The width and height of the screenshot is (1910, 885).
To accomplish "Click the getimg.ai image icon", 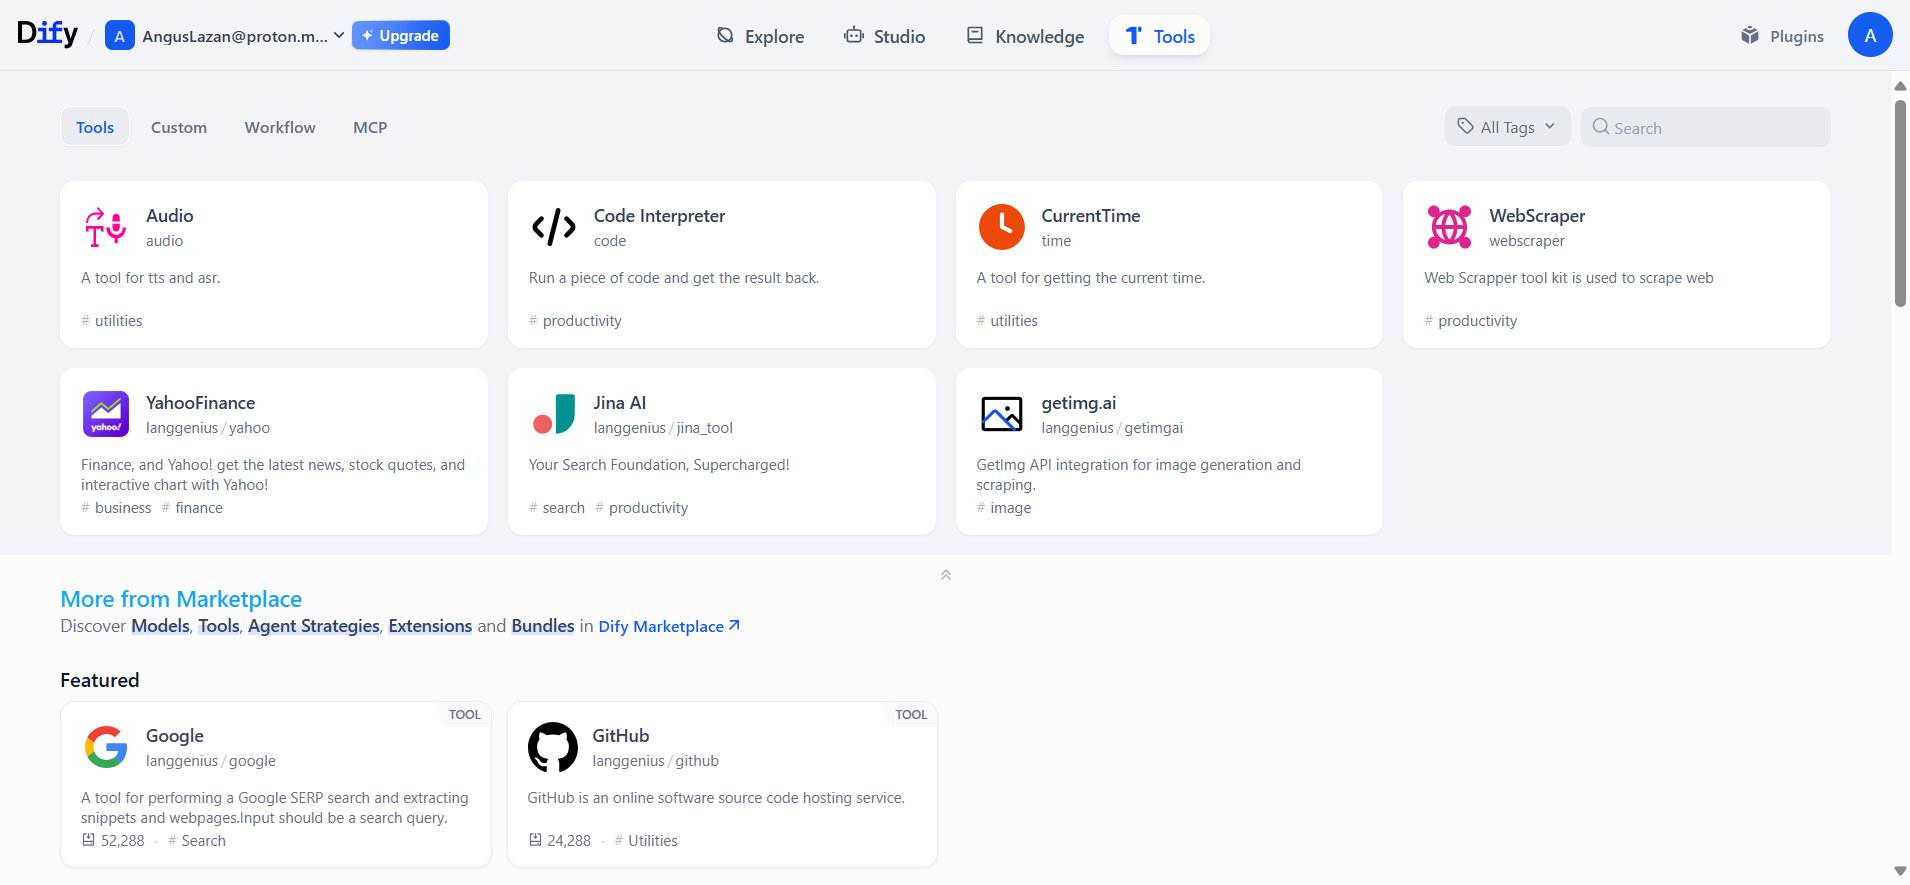I will coord(1002,414).
